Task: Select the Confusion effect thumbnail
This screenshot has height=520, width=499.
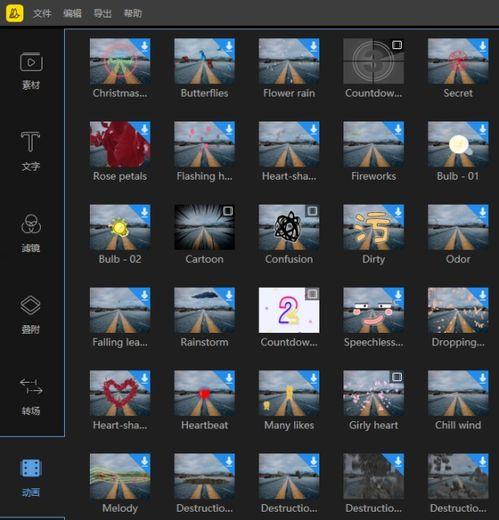Action: (x=289, y=227)
